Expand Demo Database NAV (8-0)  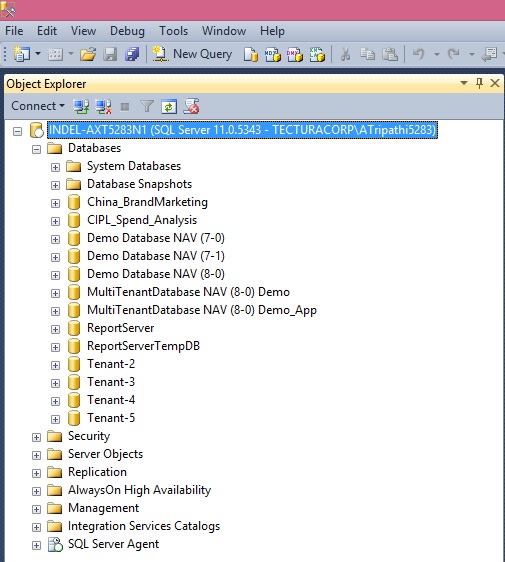point(55,275)
